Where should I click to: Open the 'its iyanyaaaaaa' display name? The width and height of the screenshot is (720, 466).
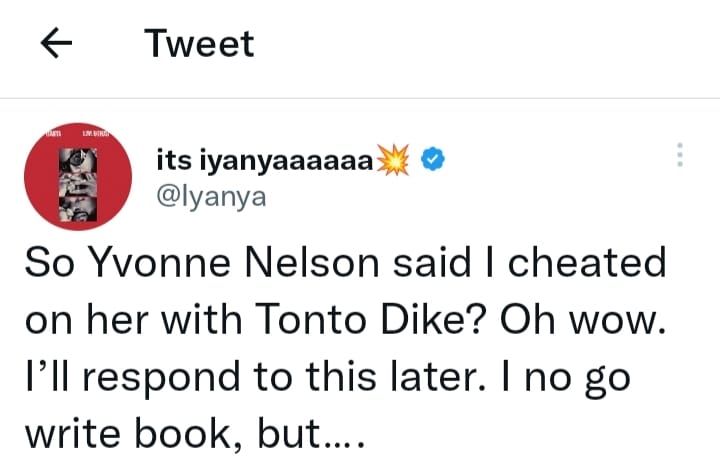pyautogui.click(x=265, y=159)
